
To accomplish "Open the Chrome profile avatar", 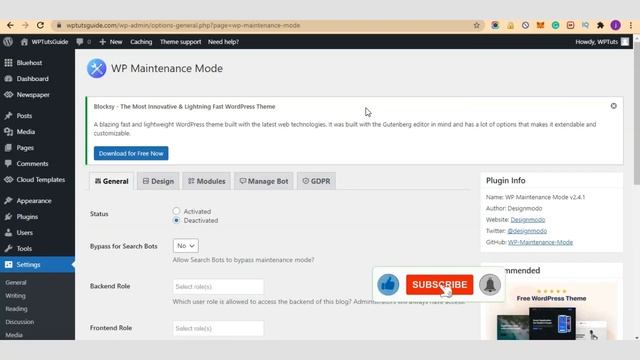I will pyautogui.click(x=616, y=25).
